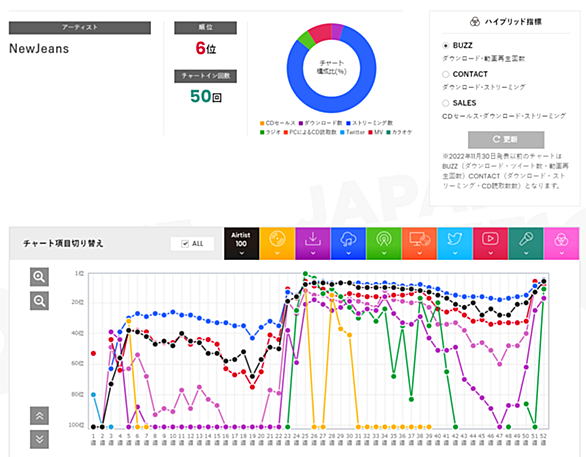Click the 6位 rank value
Screen dimensions: 586x457
206,48
